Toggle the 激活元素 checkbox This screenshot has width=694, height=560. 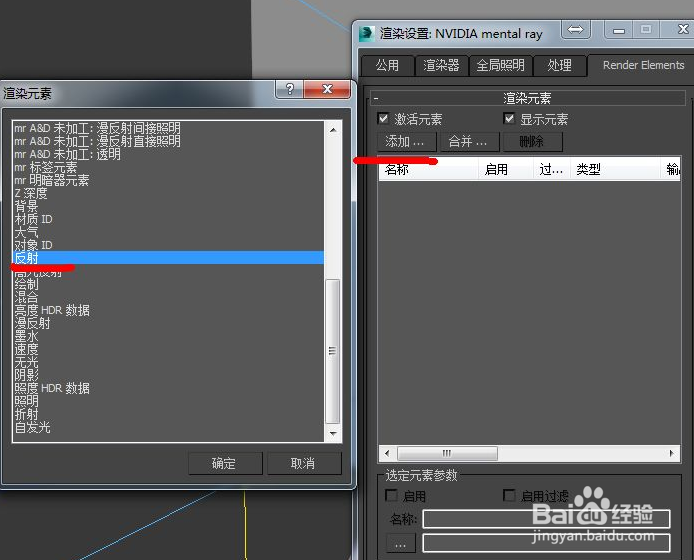383,118
